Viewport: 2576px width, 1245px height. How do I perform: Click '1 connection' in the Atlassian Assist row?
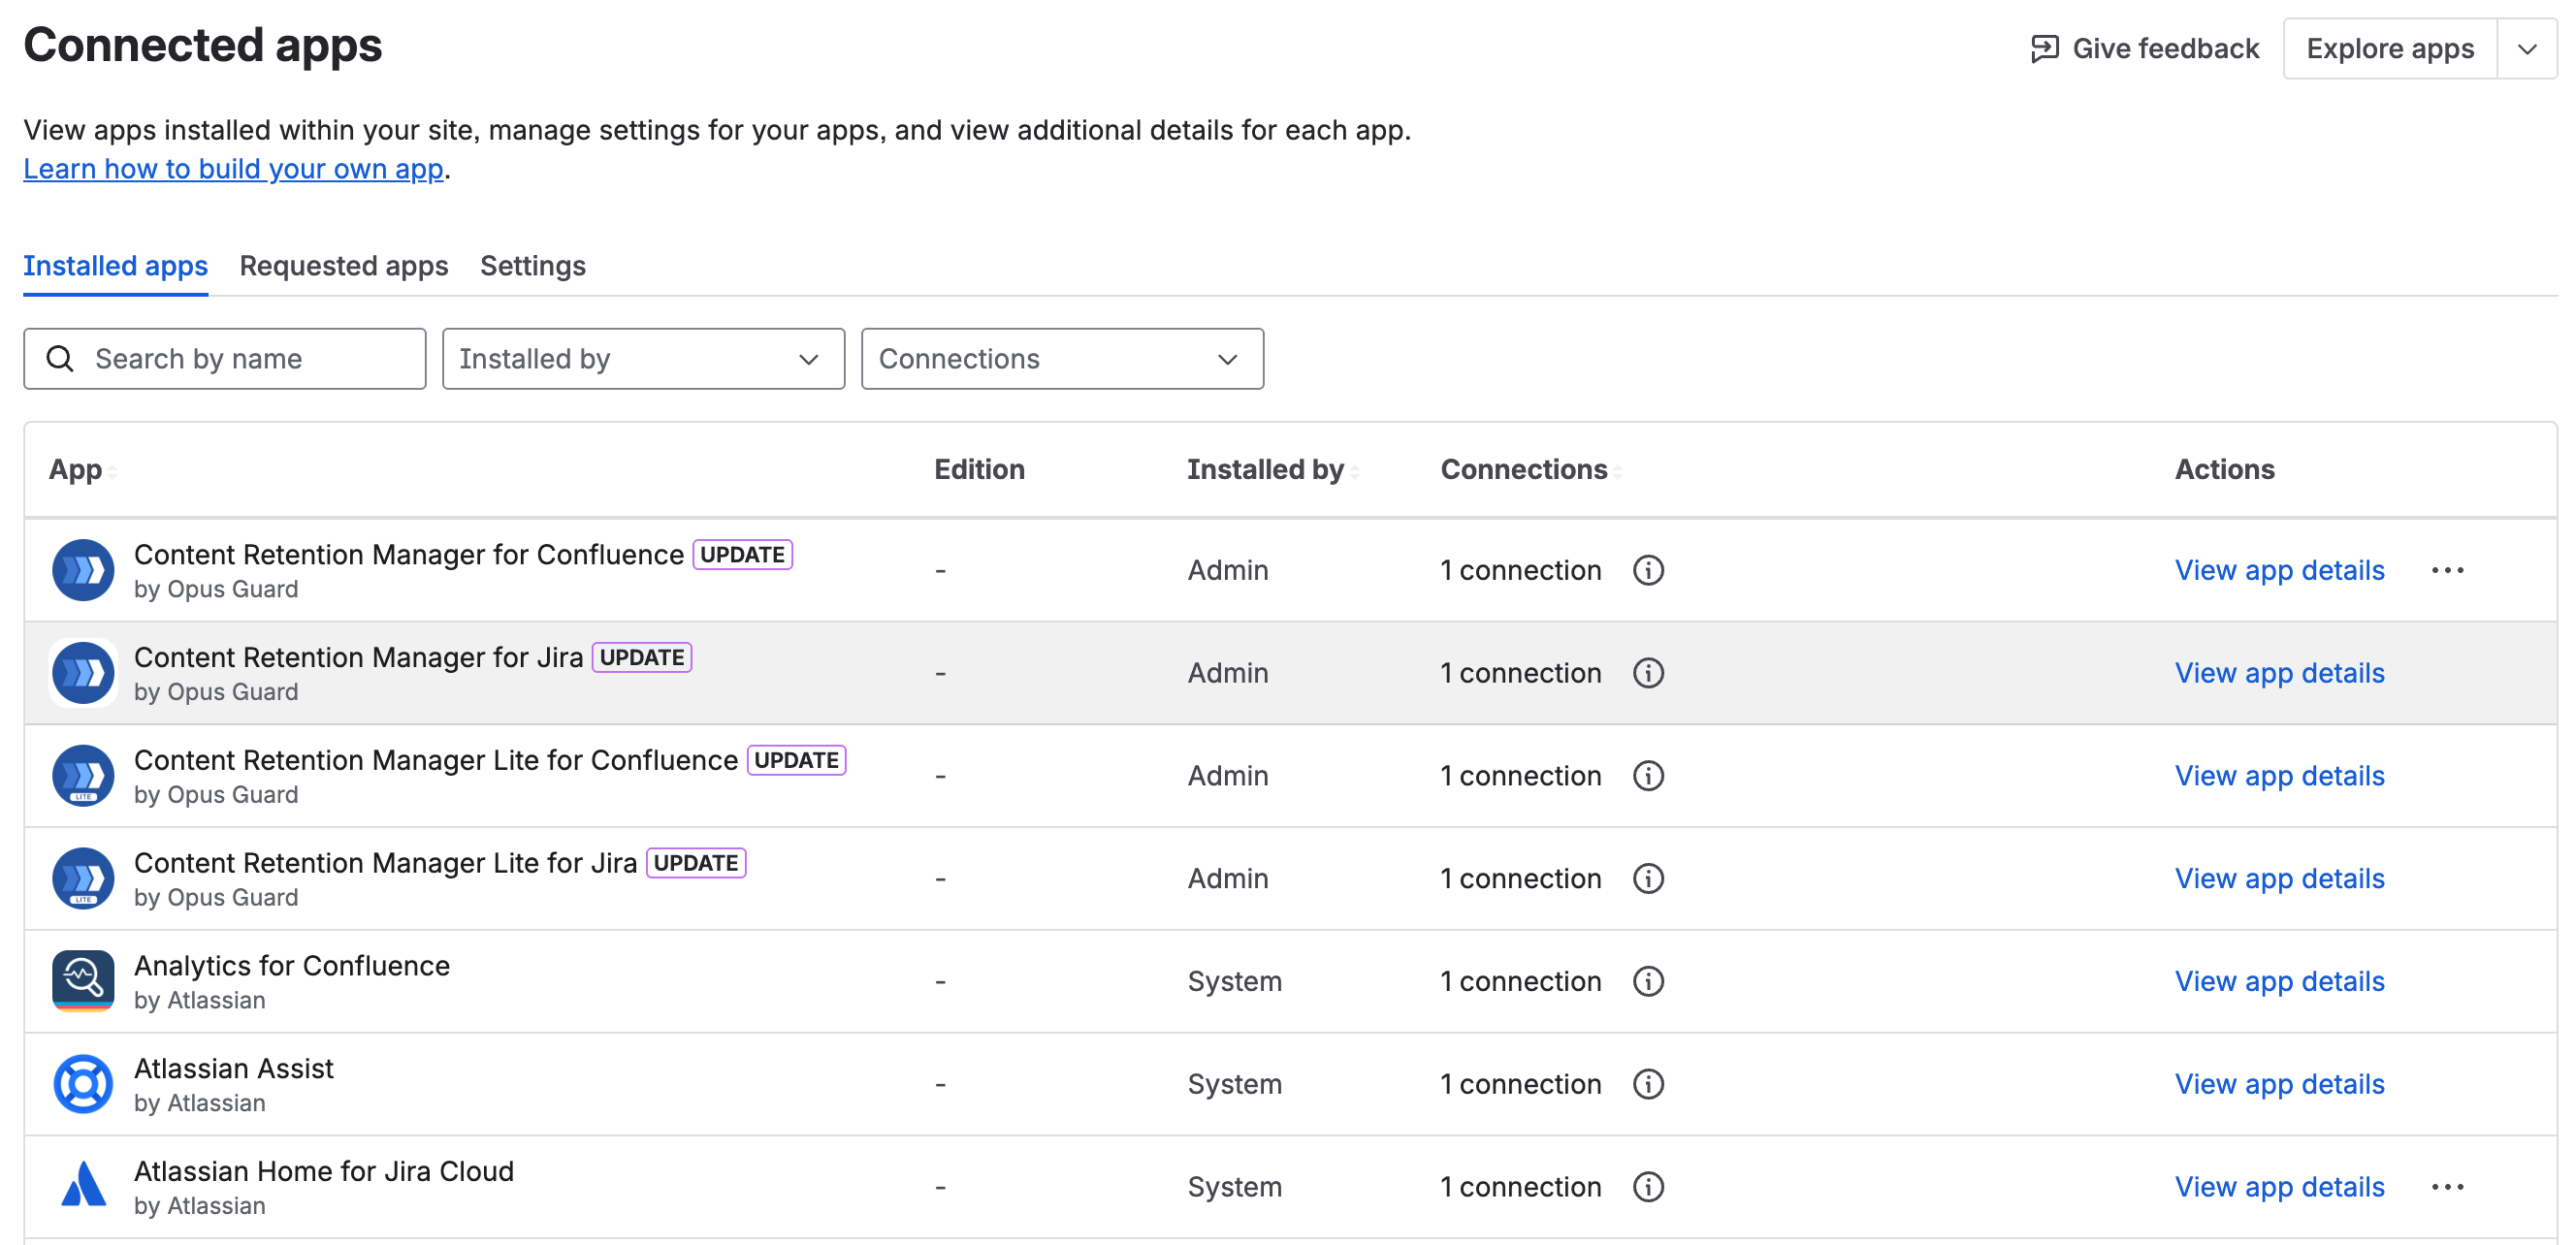pyautogui.click(x=1520, y=1084)
